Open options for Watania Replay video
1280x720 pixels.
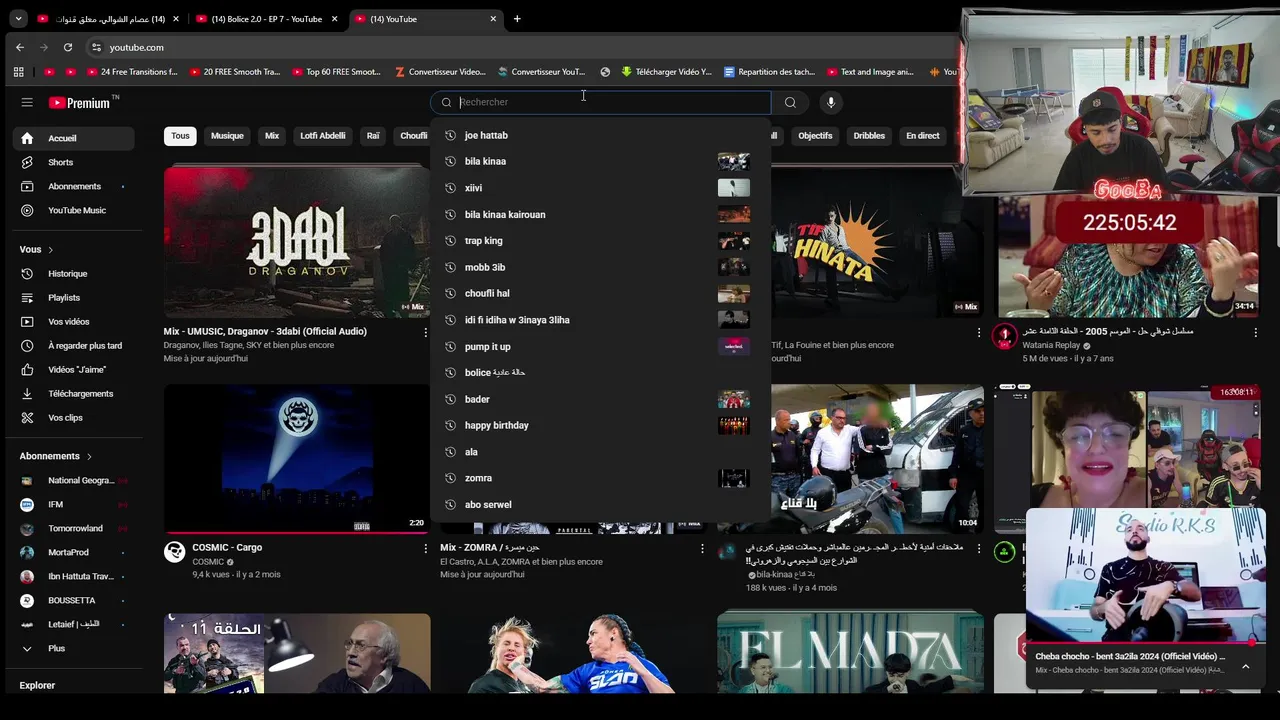[1255, 332]
